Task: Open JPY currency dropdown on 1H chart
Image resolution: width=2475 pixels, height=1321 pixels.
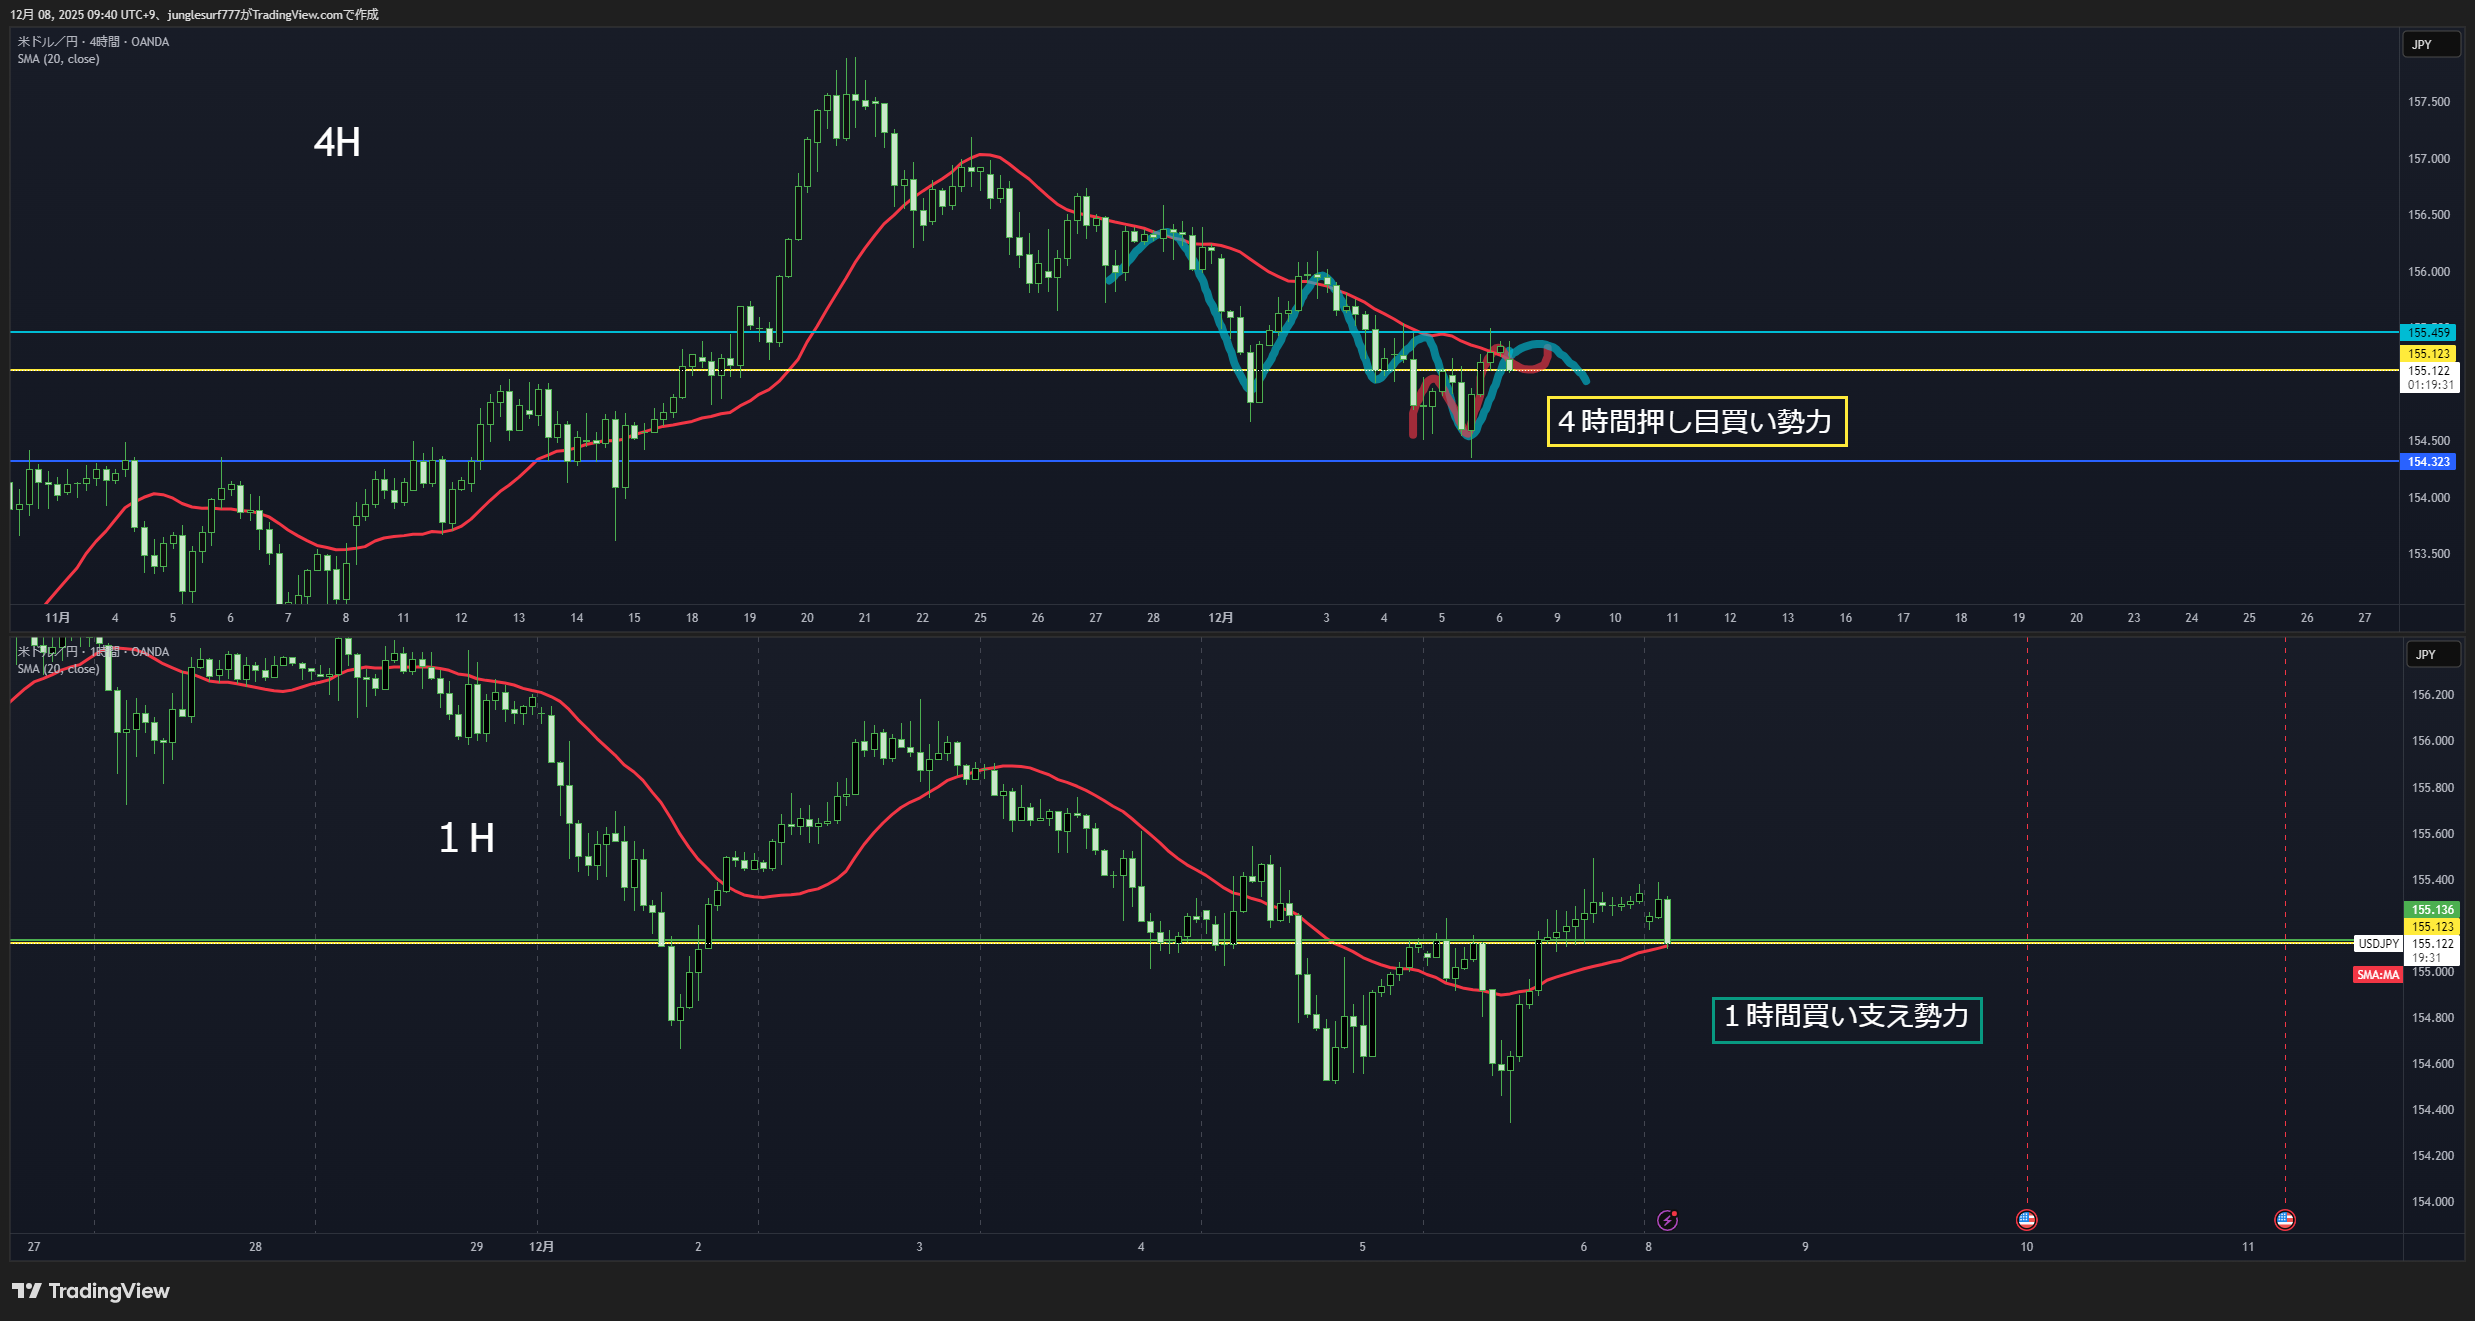Action: pyautogui.click(x=2432, y=655)
